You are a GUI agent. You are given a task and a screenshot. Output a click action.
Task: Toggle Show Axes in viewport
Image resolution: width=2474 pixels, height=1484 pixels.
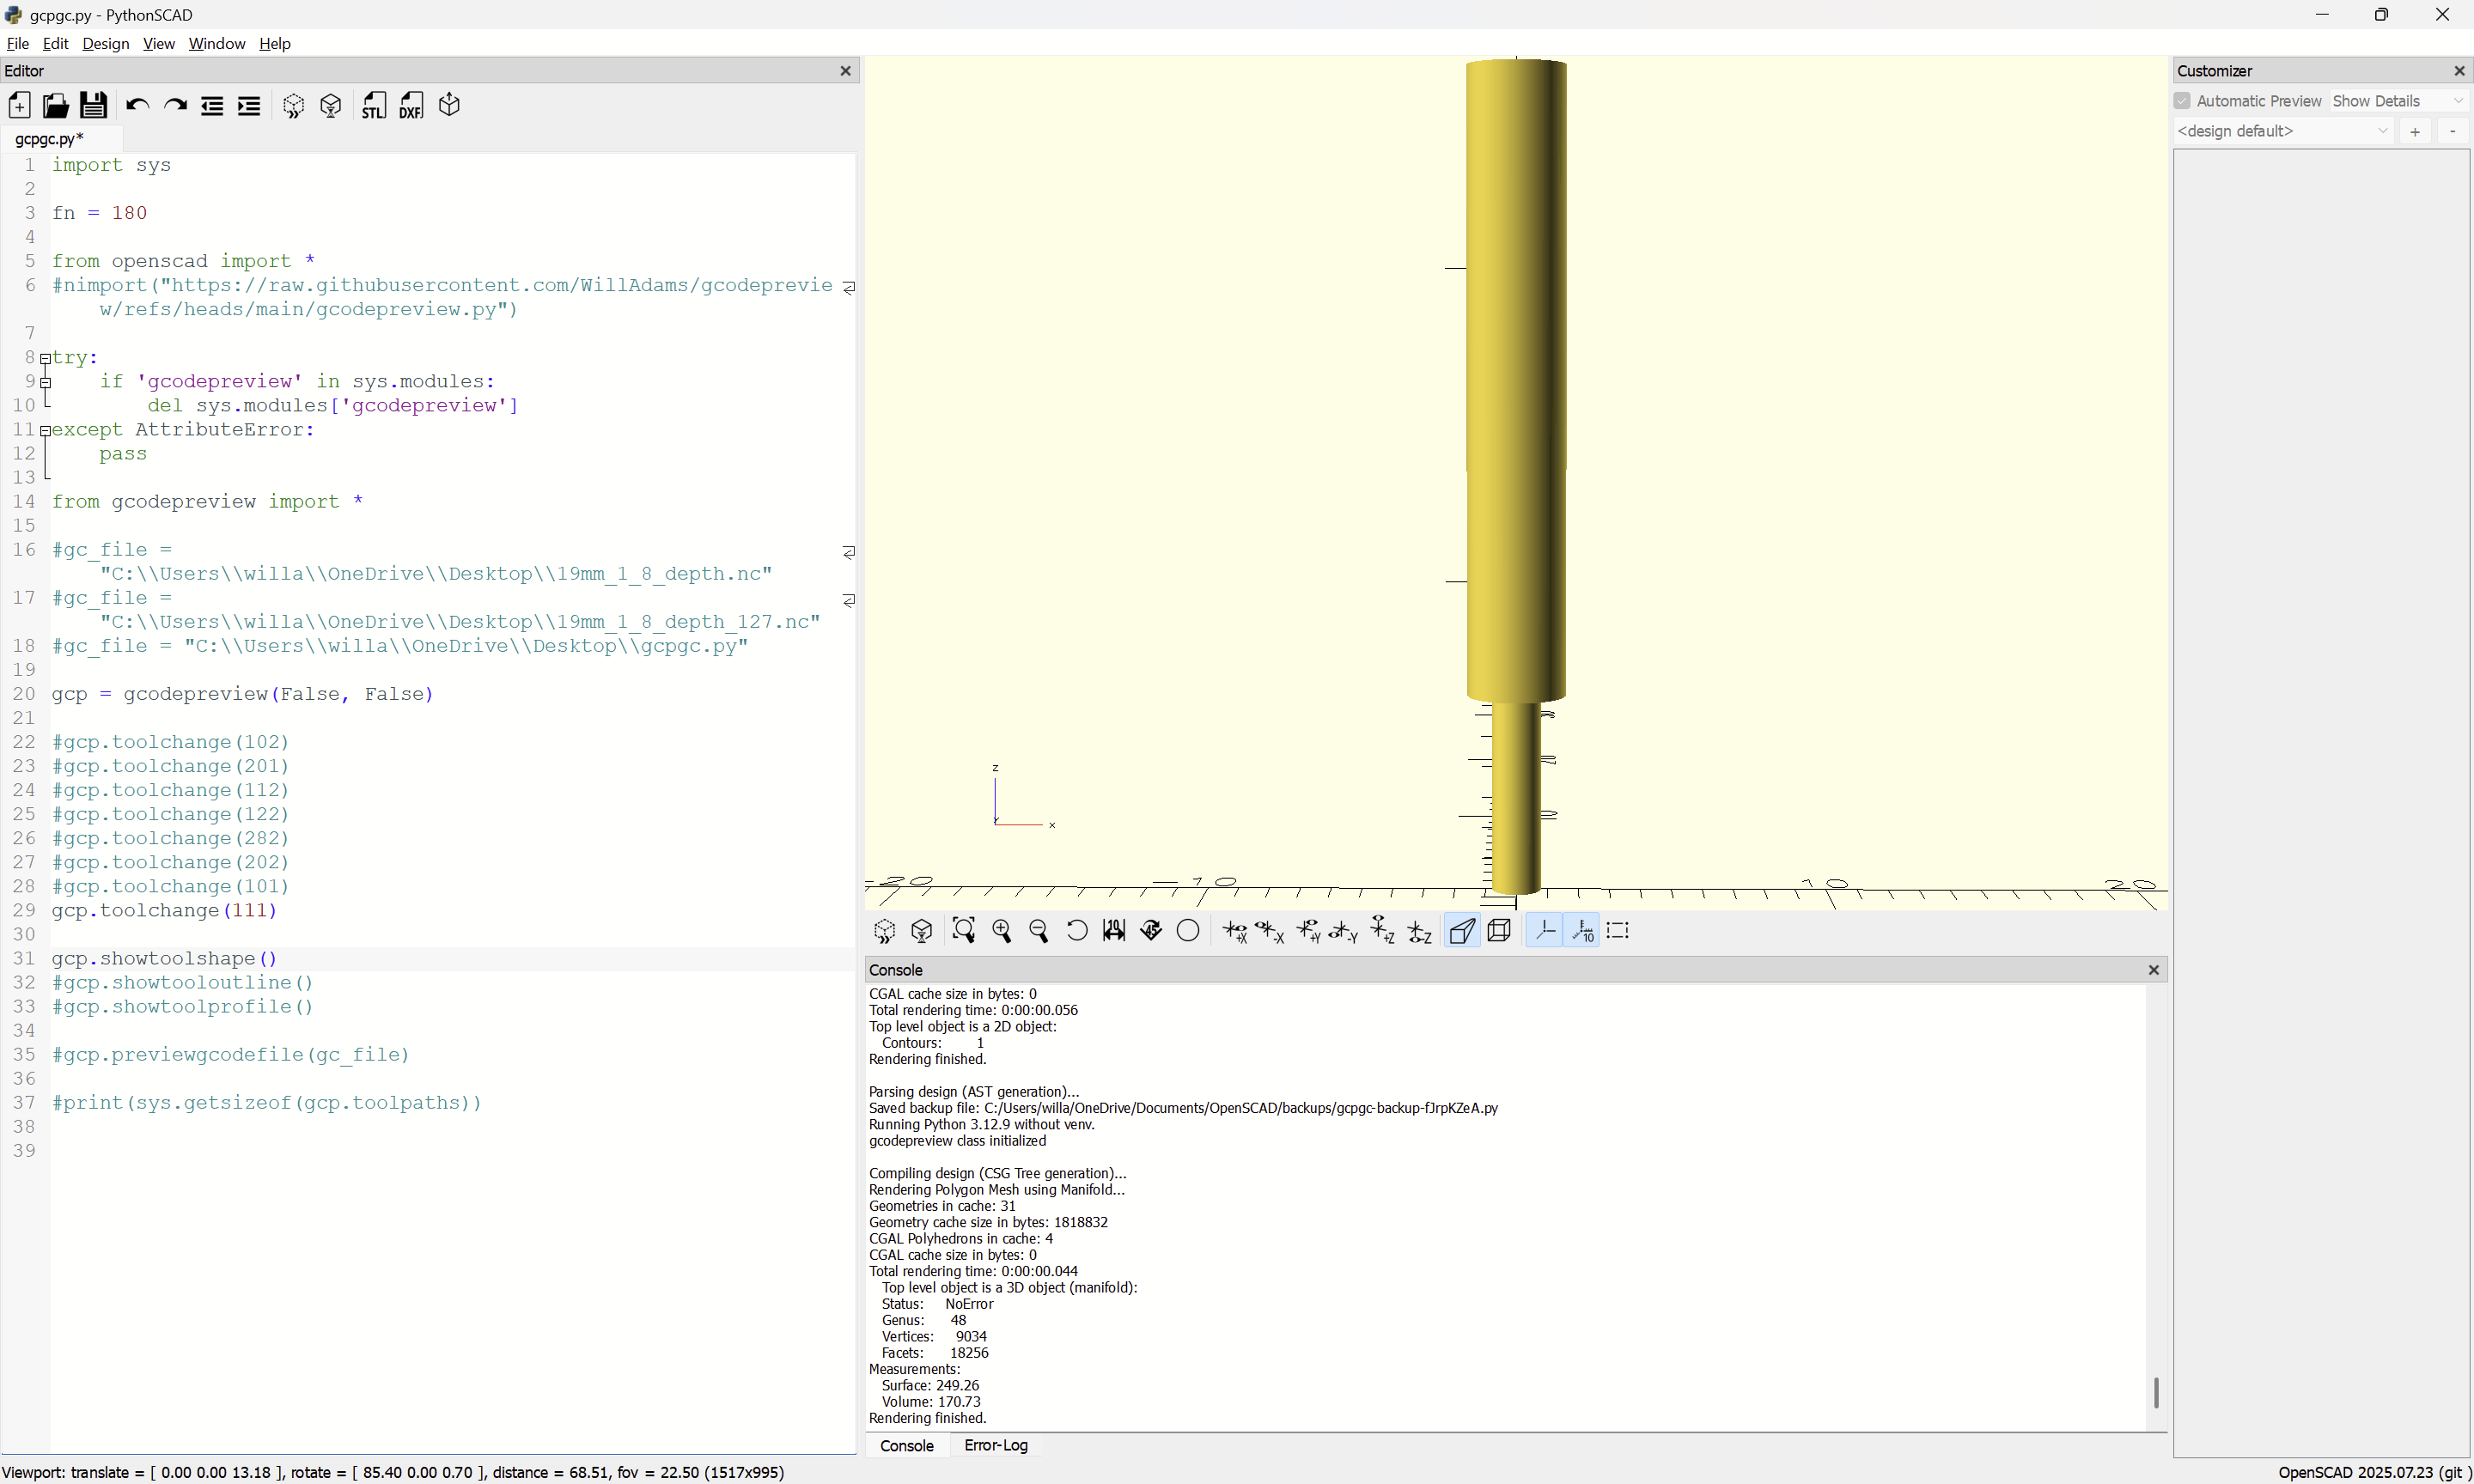(1545, 931)
